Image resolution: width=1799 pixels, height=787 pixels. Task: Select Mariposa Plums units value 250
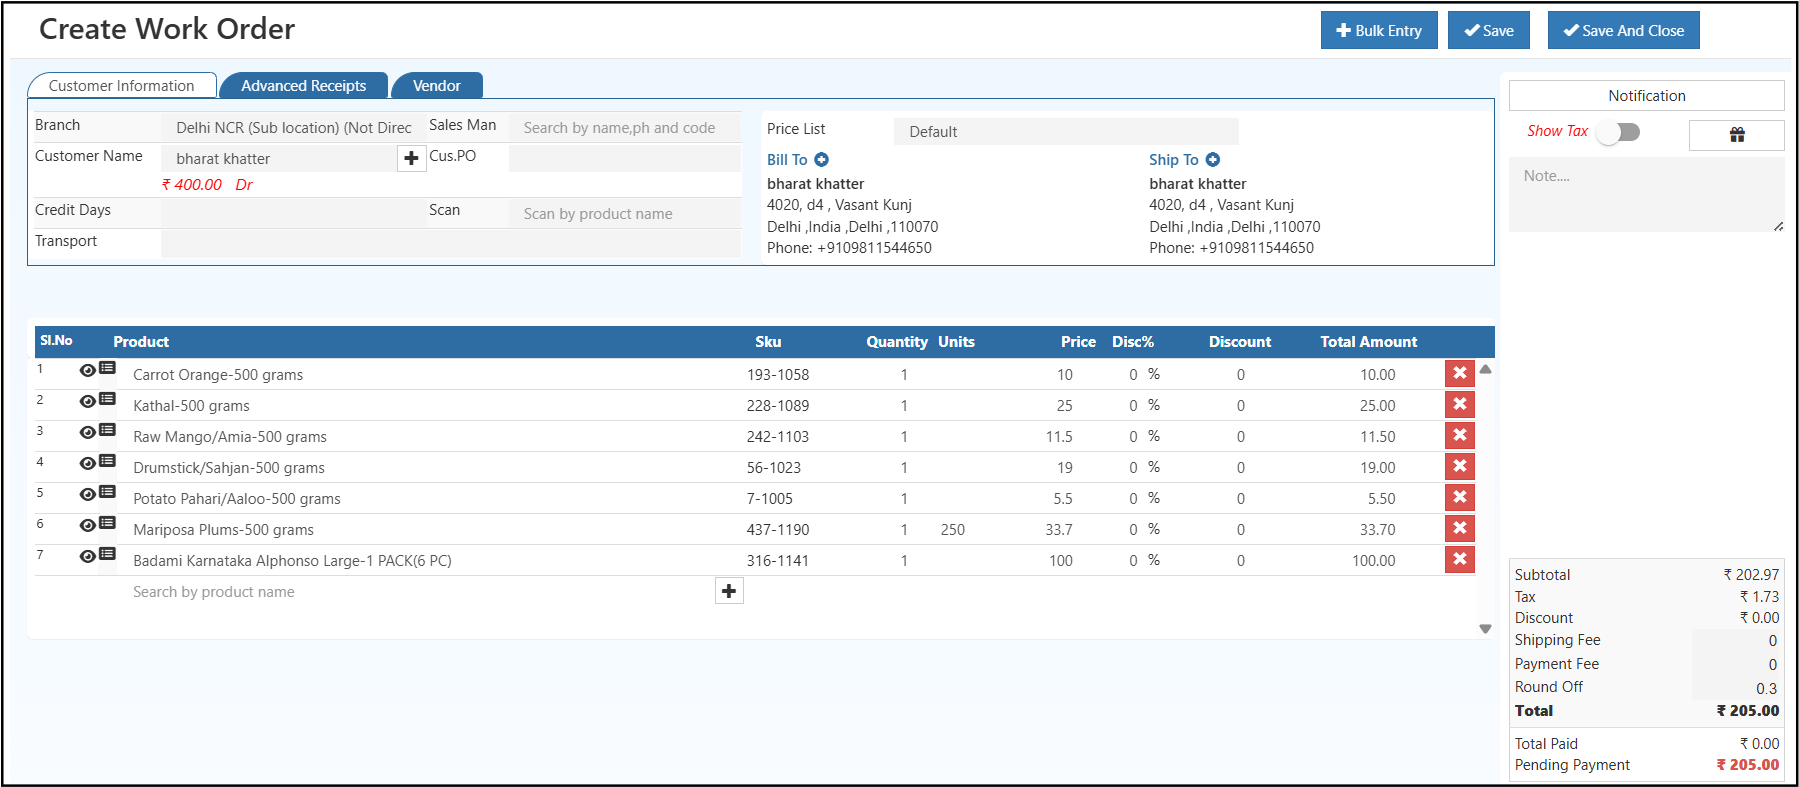[x=953, y=529]
